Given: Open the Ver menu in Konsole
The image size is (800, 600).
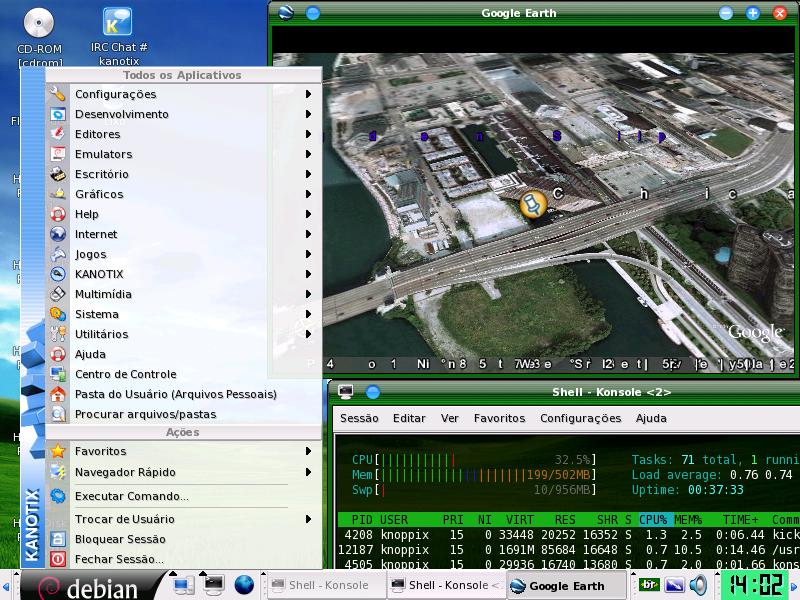Looking at the screenshot, I should click(449, 418).
